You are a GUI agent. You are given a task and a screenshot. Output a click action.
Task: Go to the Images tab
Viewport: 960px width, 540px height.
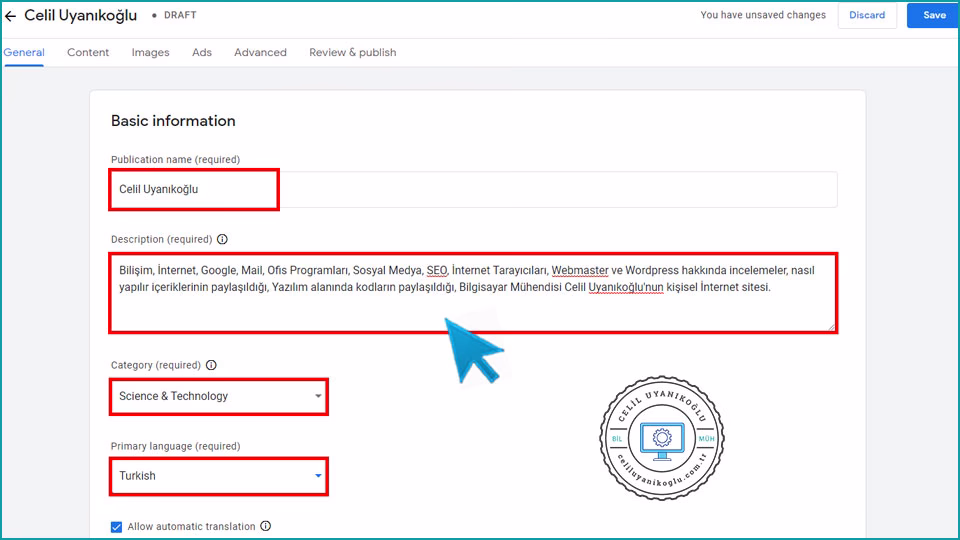click(150, 52)
